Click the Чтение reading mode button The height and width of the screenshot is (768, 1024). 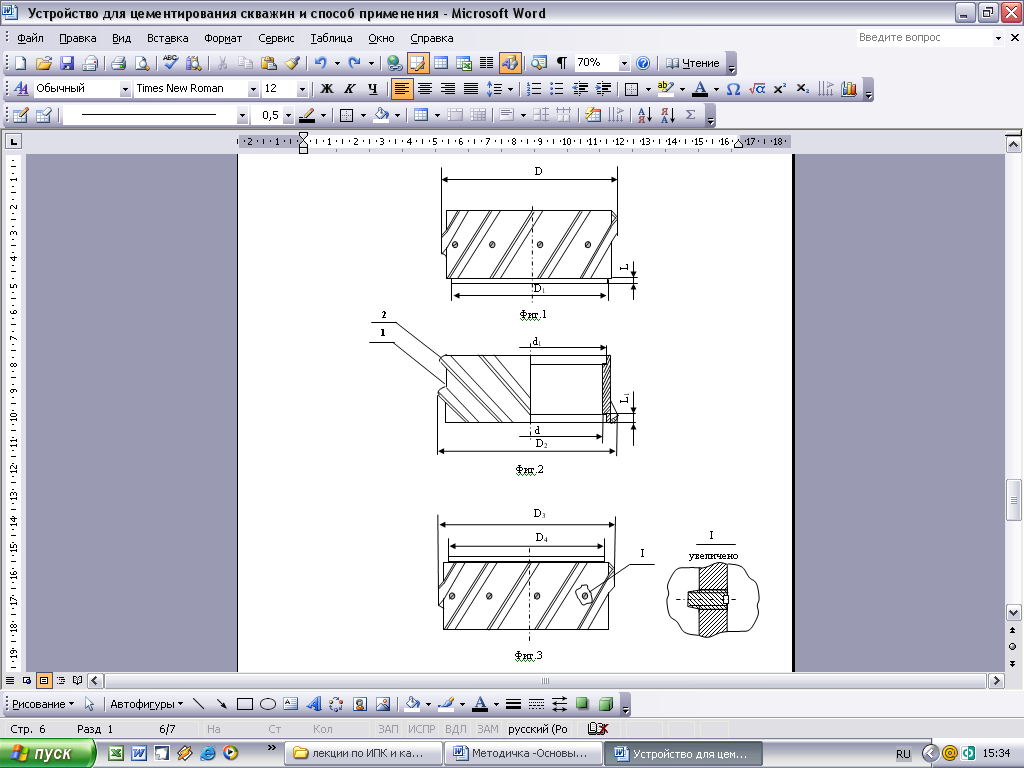(693, 63)
